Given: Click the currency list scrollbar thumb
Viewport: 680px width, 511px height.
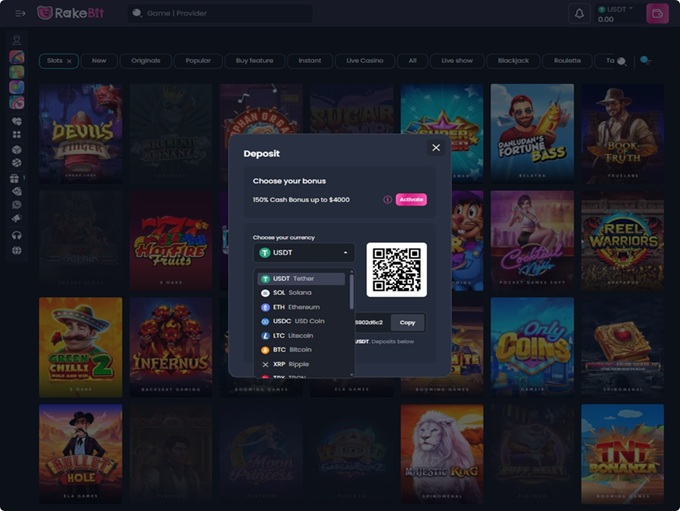Looking at the screenshot, I should [x=351, y=292].
